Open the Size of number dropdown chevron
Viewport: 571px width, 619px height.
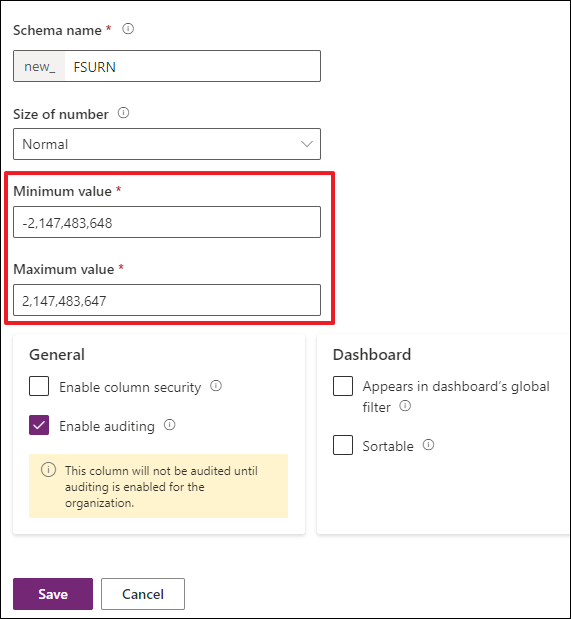(307, 144)
